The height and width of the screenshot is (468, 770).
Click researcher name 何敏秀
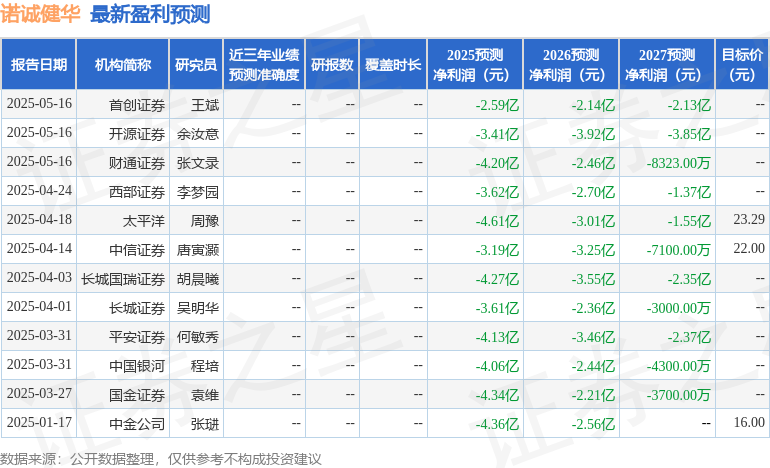click(198, 337)
